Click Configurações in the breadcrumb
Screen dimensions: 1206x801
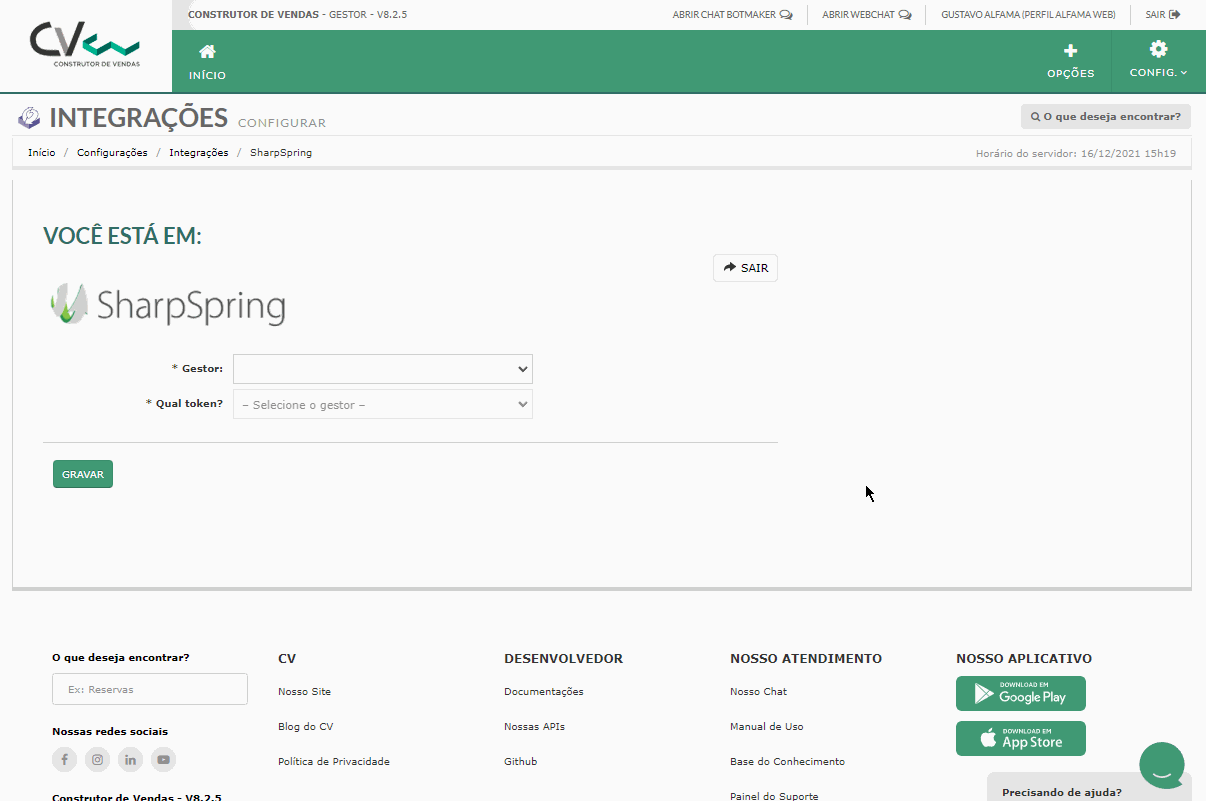coord(112,153)
